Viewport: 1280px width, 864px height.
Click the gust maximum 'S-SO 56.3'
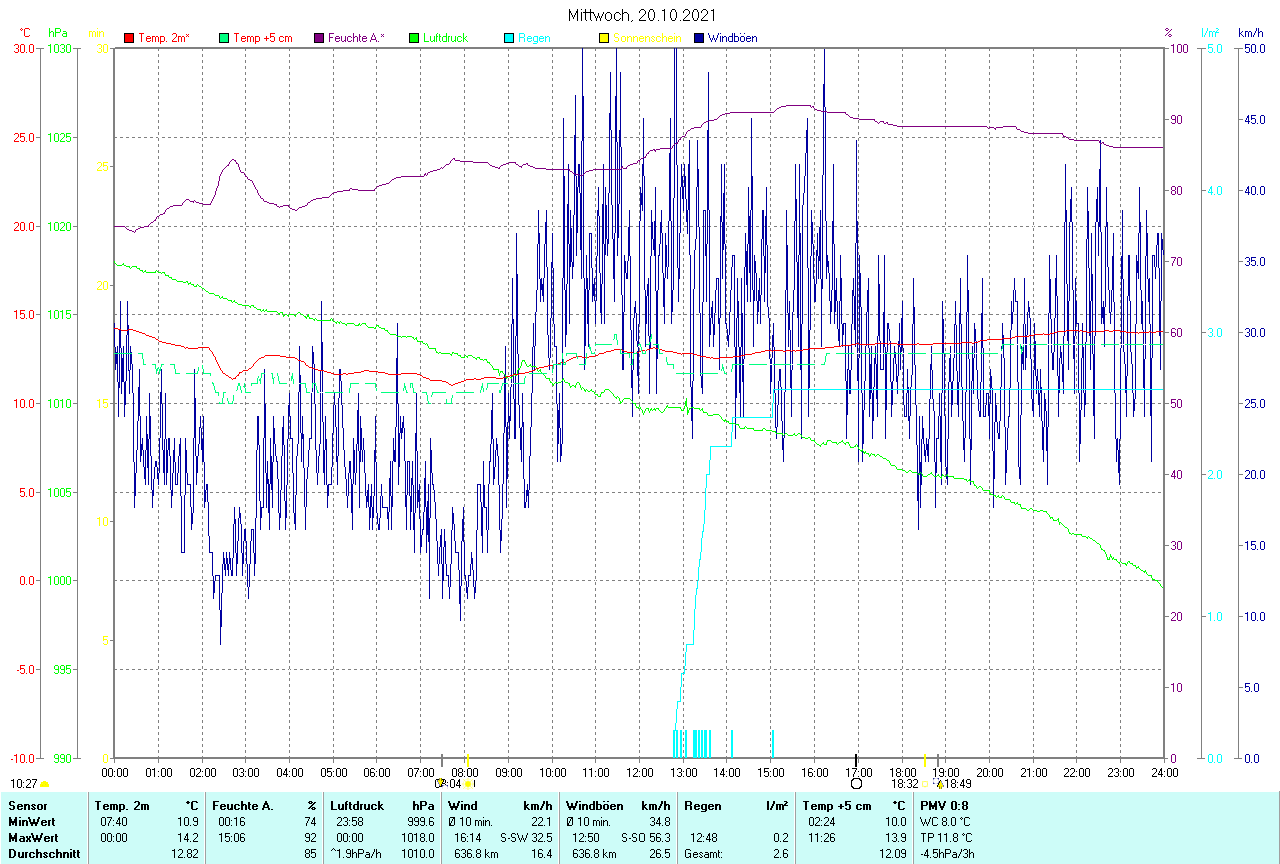(644, 837)
